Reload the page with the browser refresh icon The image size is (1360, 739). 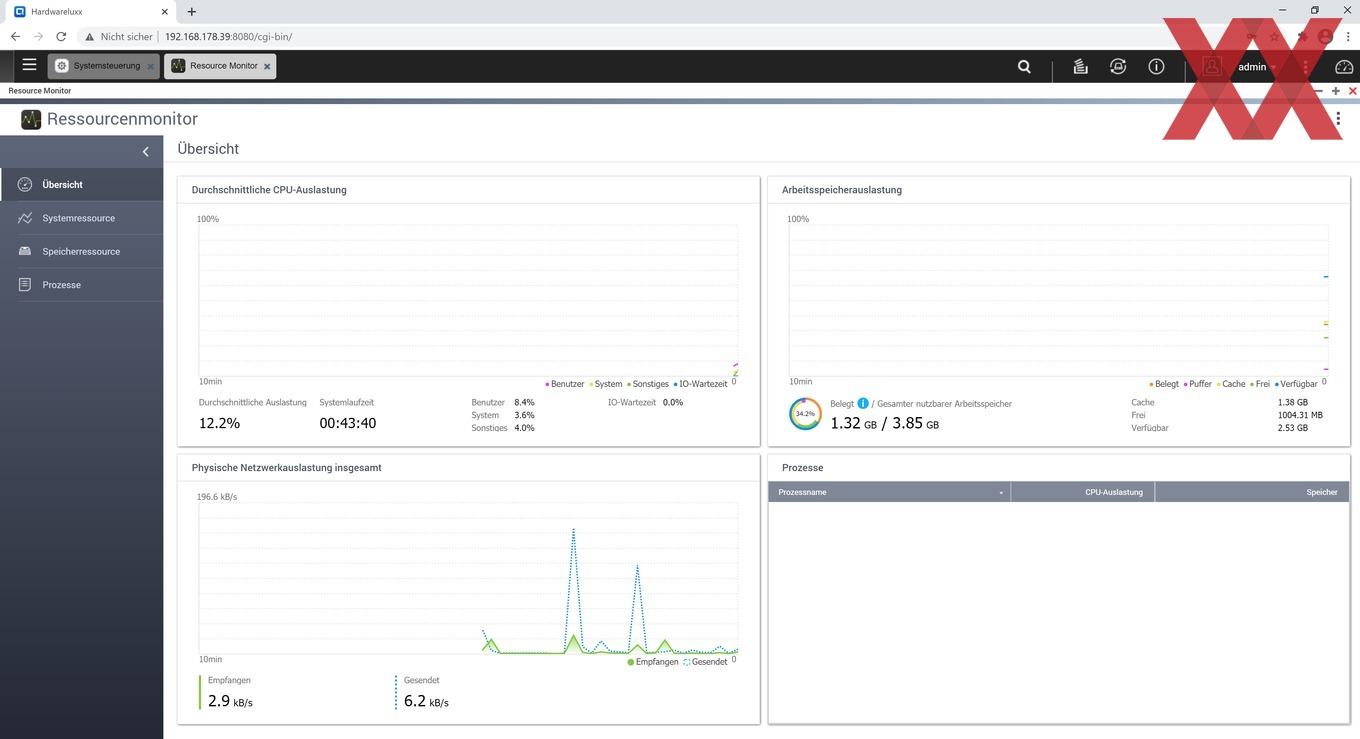(61, 36)
